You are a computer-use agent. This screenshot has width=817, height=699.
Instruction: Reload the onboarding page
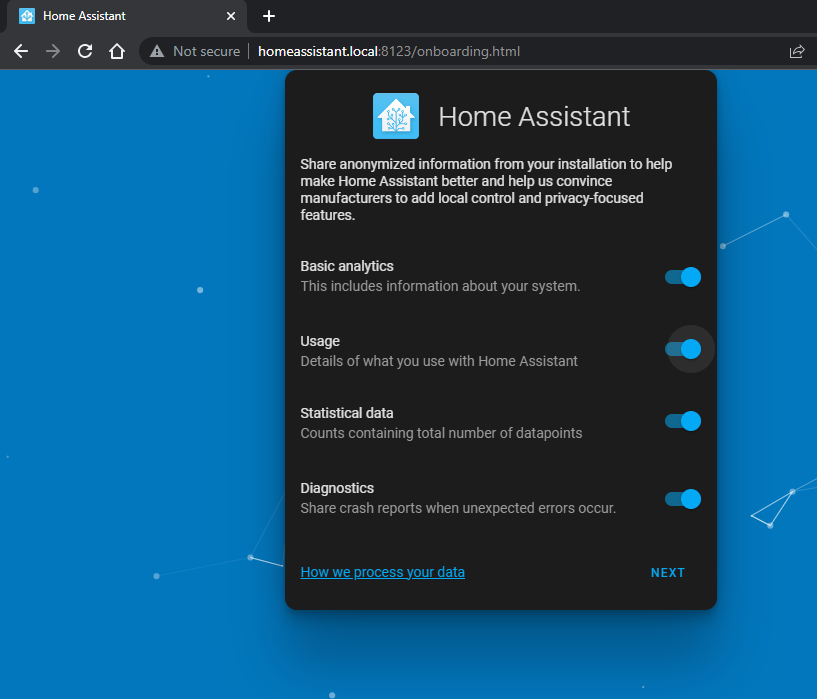[85, 51]
